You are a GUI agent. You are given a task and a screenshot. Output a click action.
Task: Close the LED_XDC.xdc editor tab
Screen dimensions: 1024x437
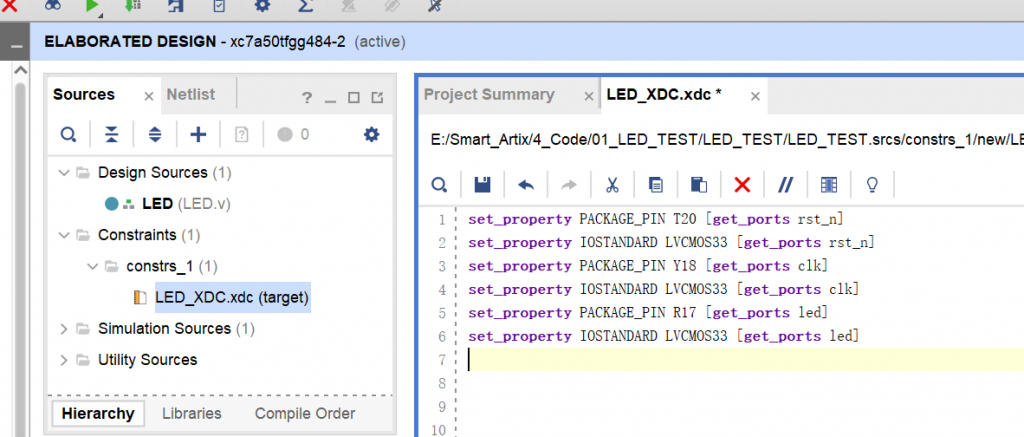pos(755,96)
